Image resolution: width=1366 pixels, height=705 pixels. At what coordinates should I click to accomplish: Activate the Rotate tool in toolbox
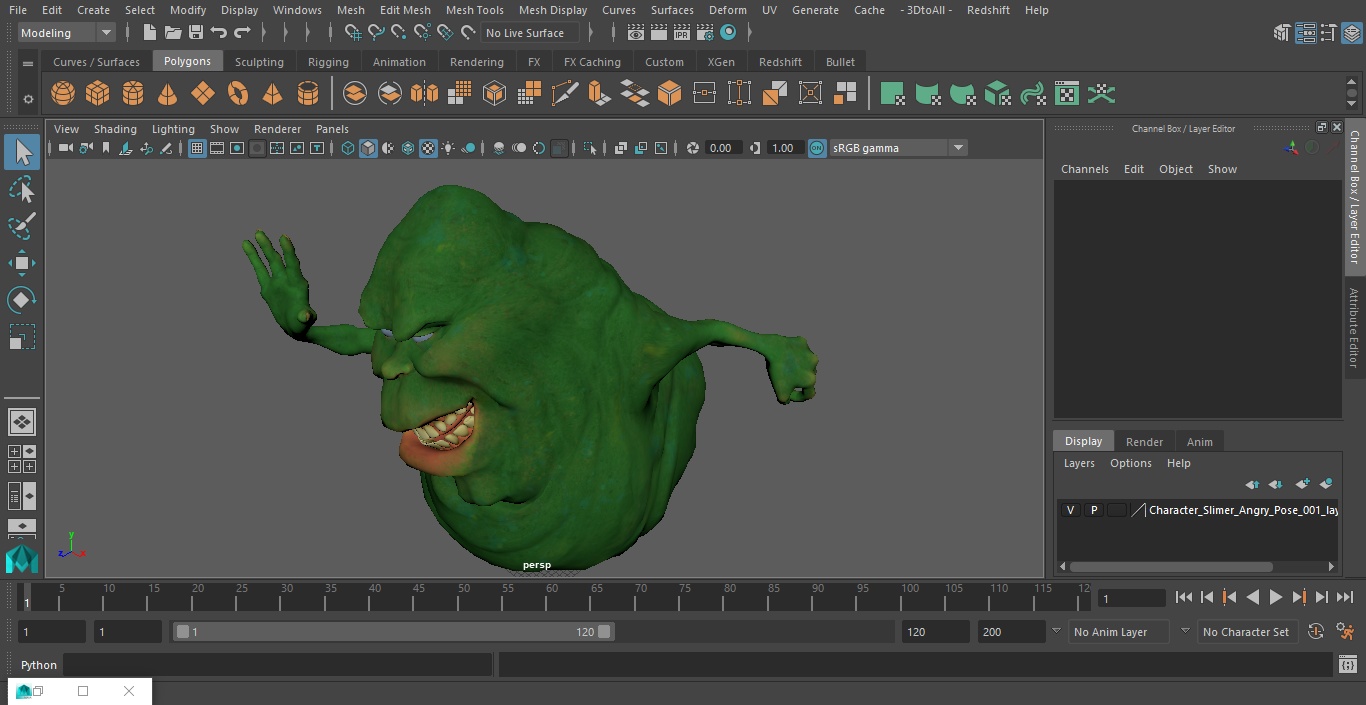click(x=21, y=300)
